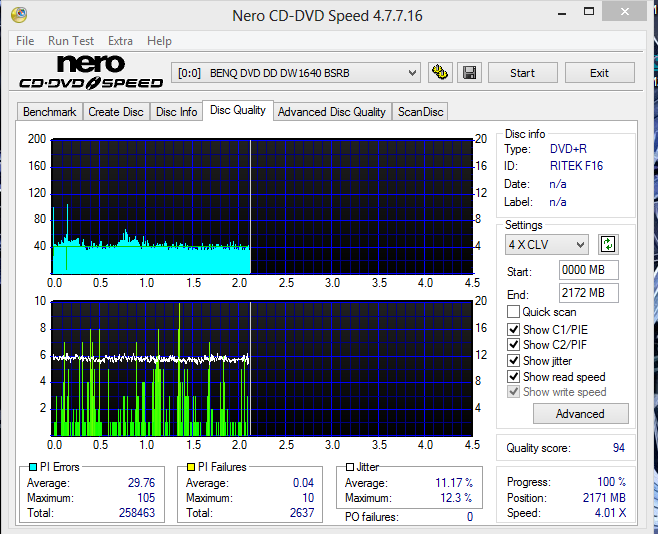Open the Help menu
Image resolution: width=658 pixels, height=534 pixels.
tap(159, 41)
